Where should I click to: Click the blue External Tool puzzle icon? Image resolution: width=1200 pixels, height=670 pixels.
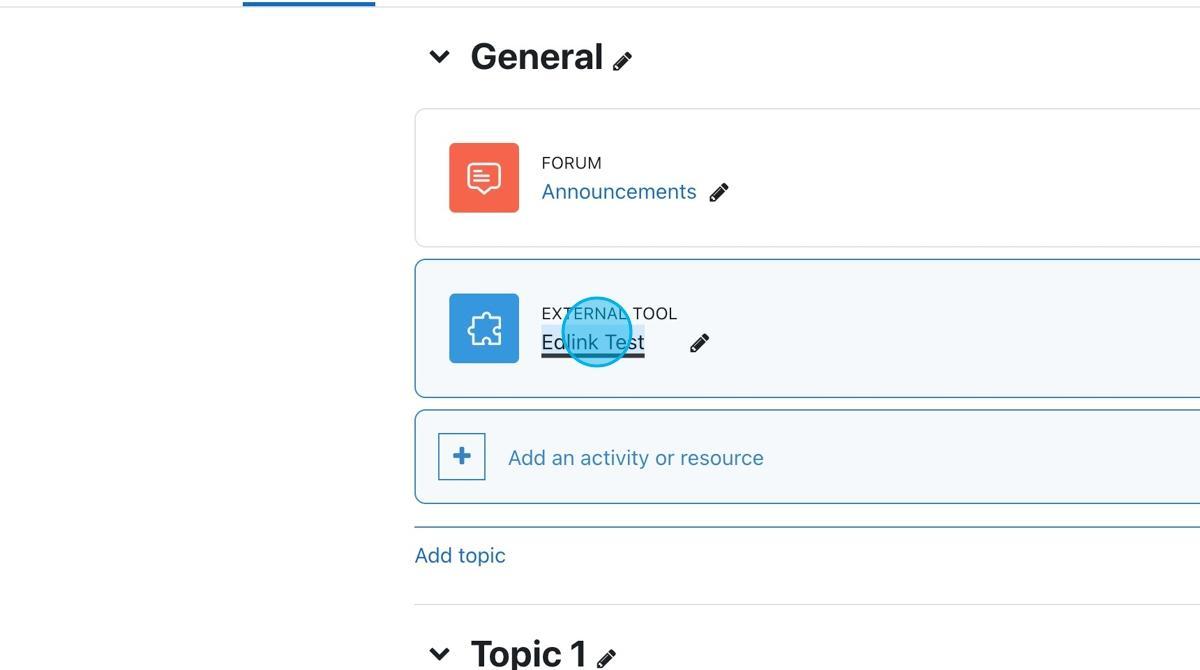pyautogui.click(x=484, y=328)
